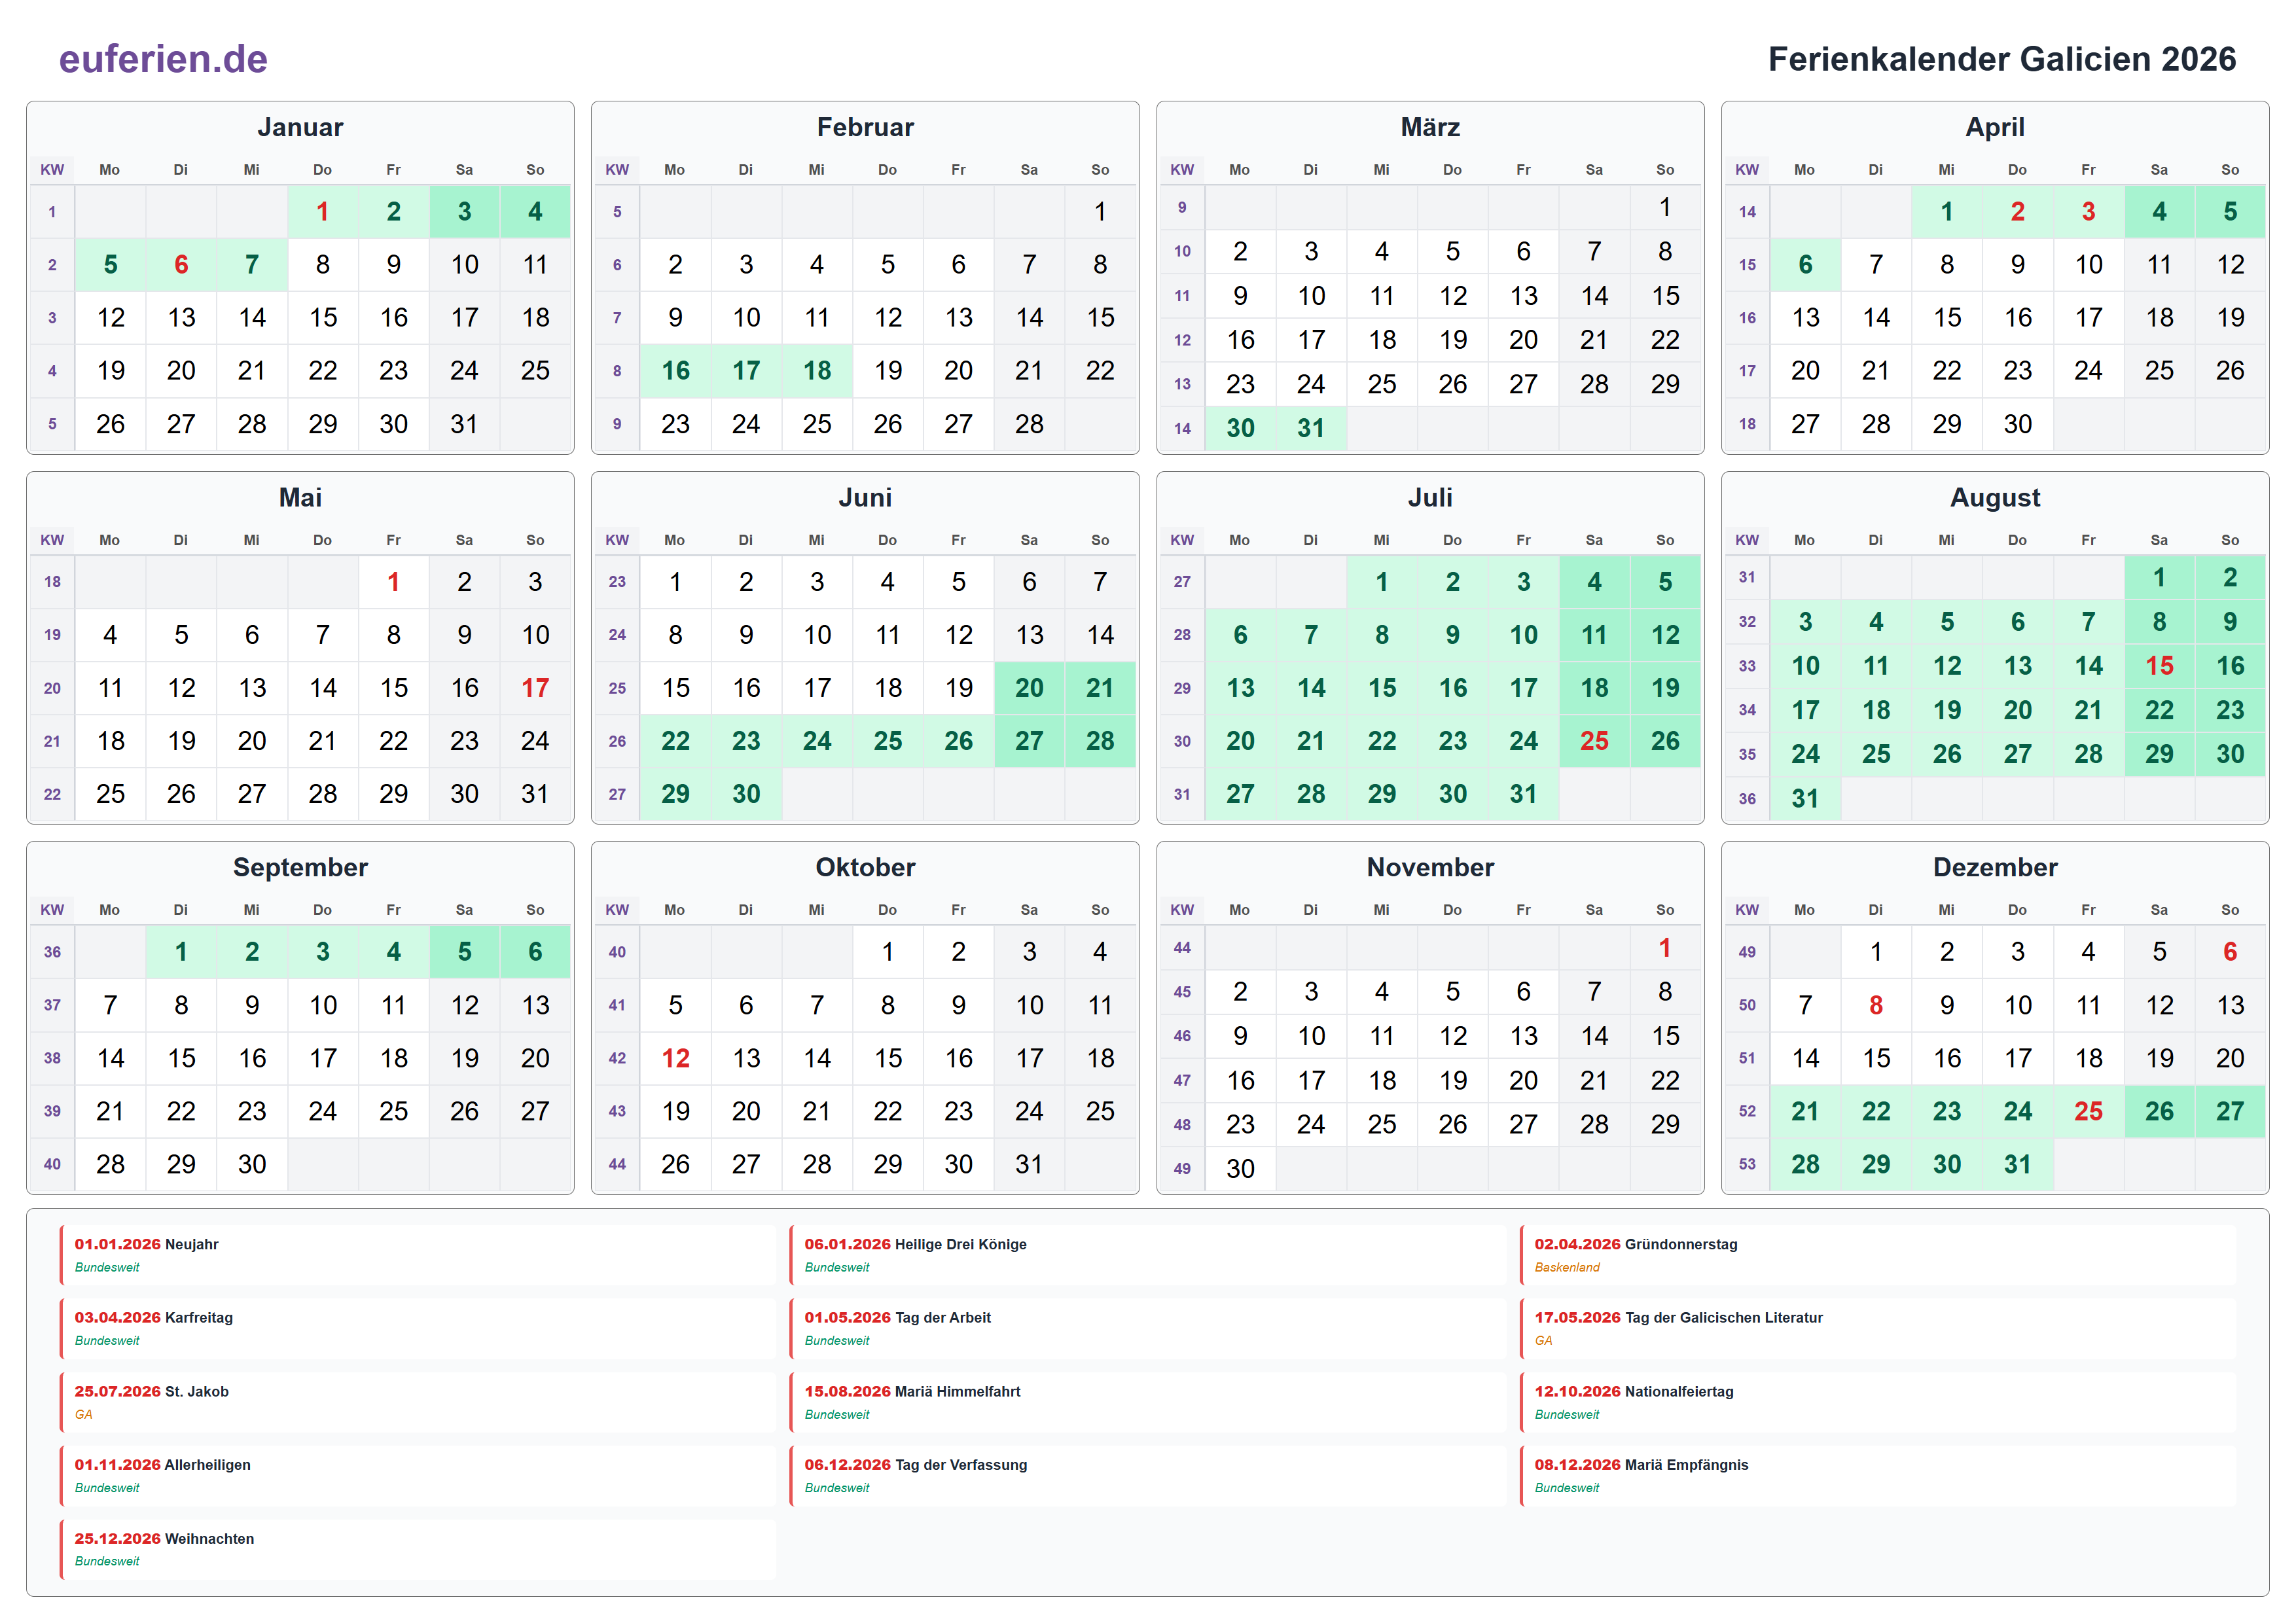Click red holiday day 1 in November
Image resolution: width=2296 pixels, height=1623 pixels.
[x=1665, y=948]
